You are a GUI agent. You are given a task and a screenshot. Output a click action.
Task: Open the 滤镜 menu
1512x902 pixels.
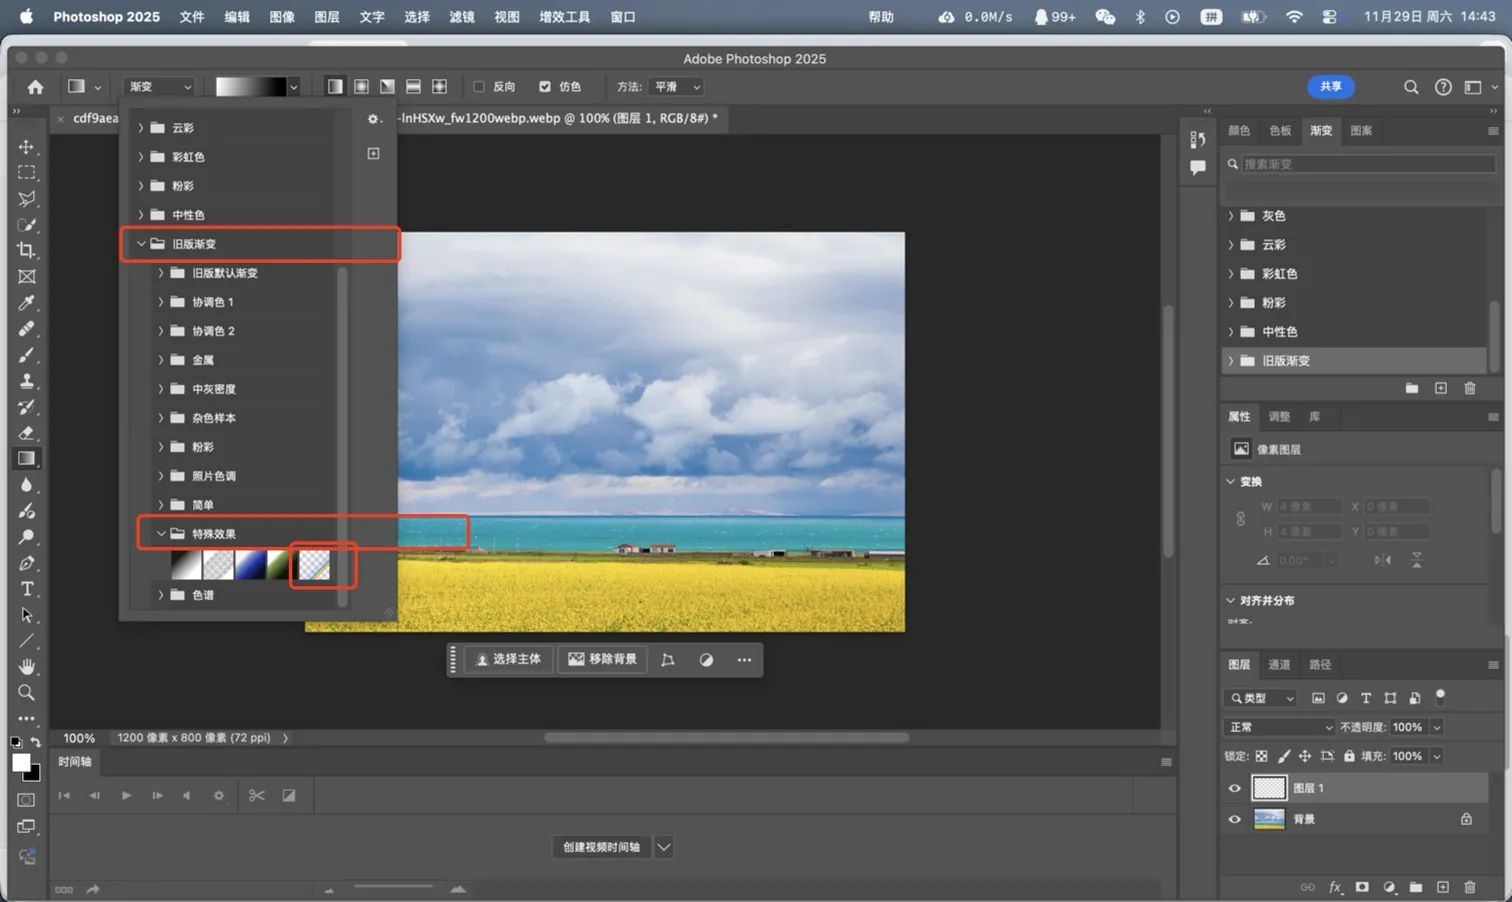461,17
